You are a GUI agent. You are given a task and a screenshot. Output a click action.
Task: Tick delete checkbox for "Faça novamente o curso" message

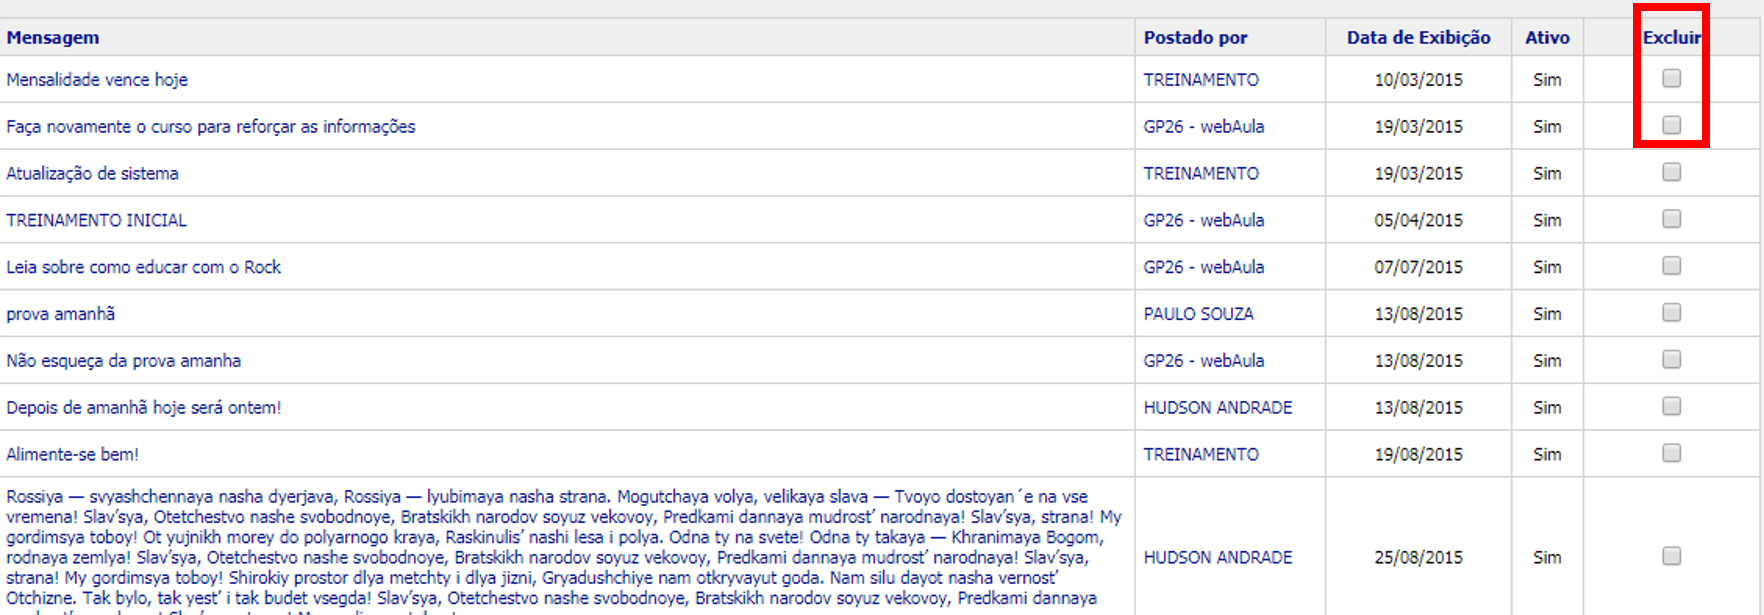tap(1671, 125)
